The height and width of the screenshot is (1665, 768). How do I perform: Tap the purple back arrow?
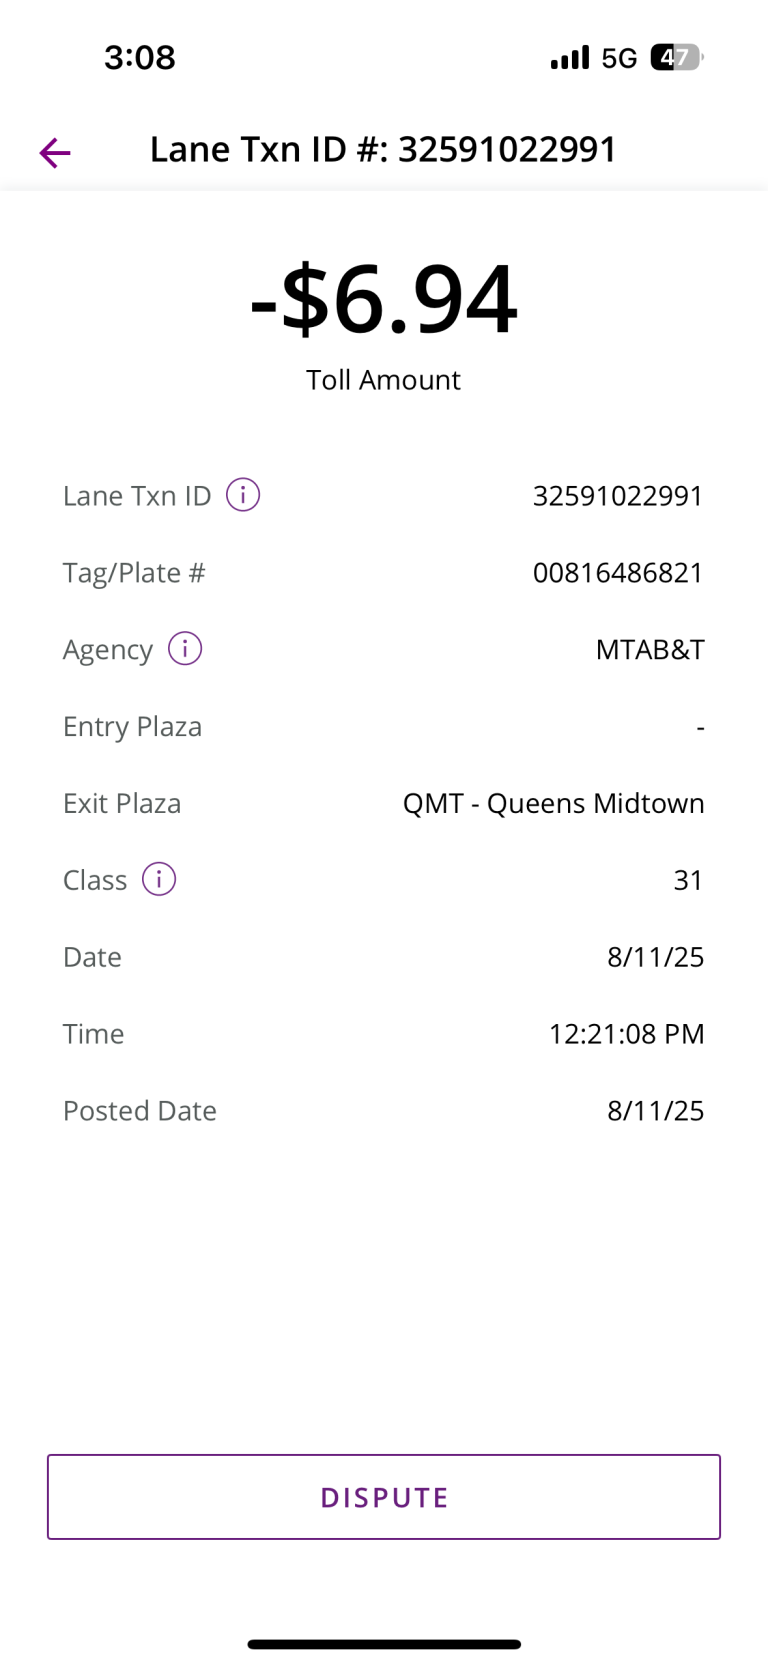[55, 153]
